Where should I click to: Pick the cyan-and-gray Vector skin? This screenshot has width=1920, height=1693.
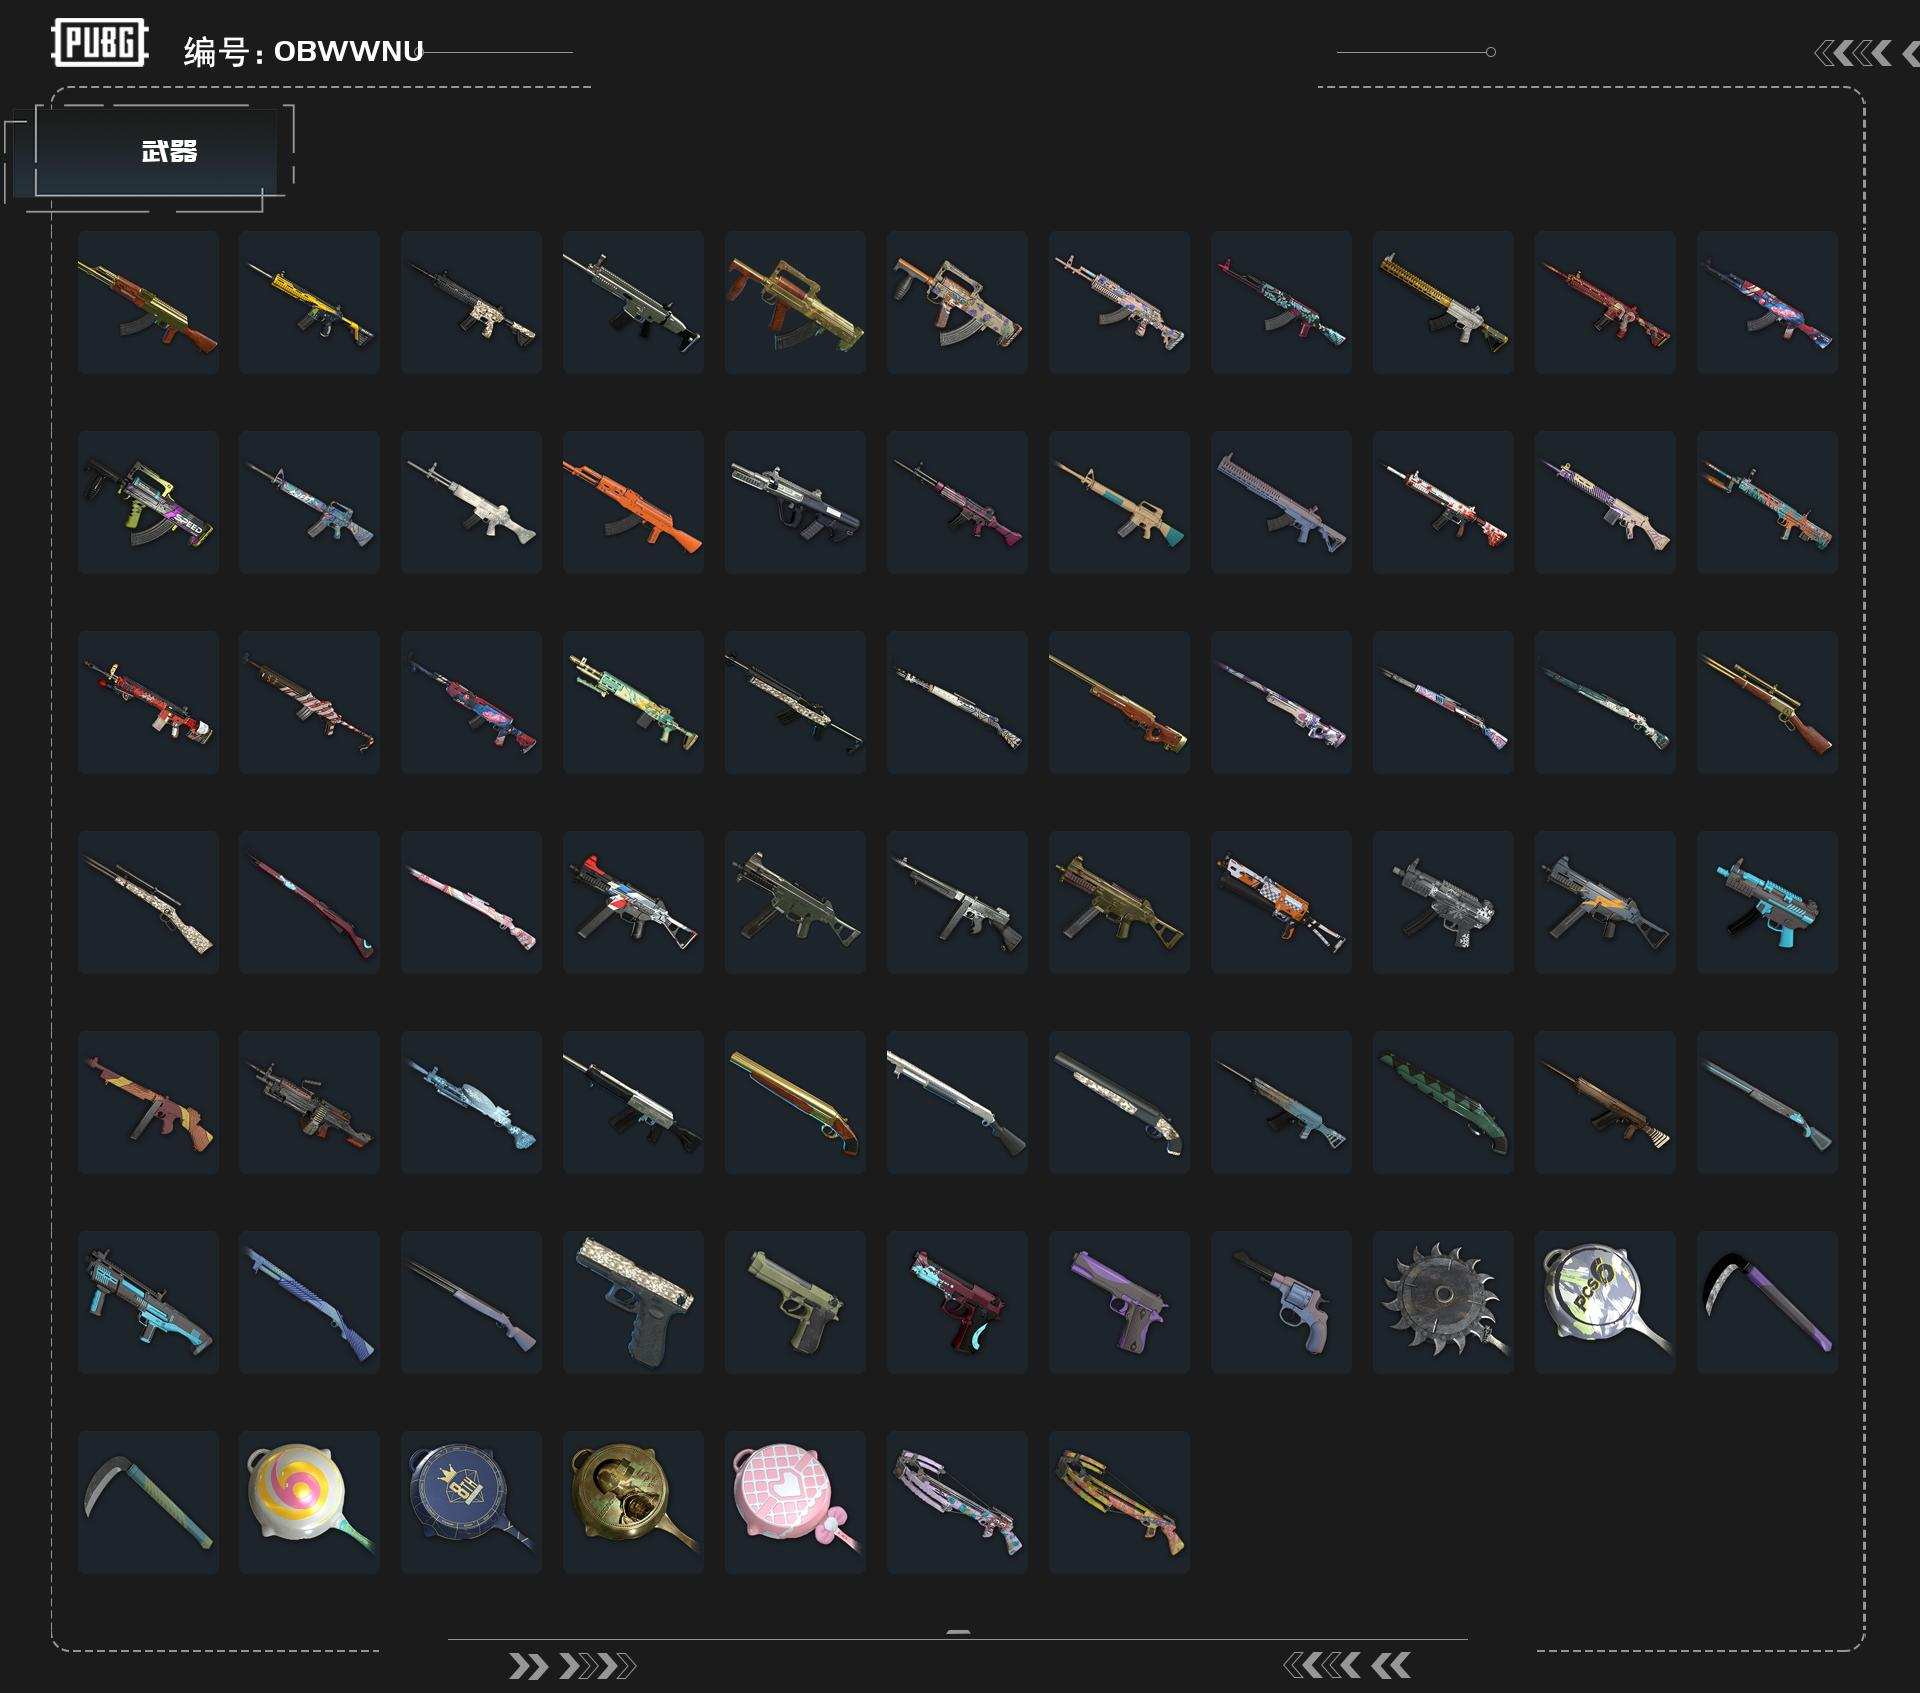point(148,1302)
